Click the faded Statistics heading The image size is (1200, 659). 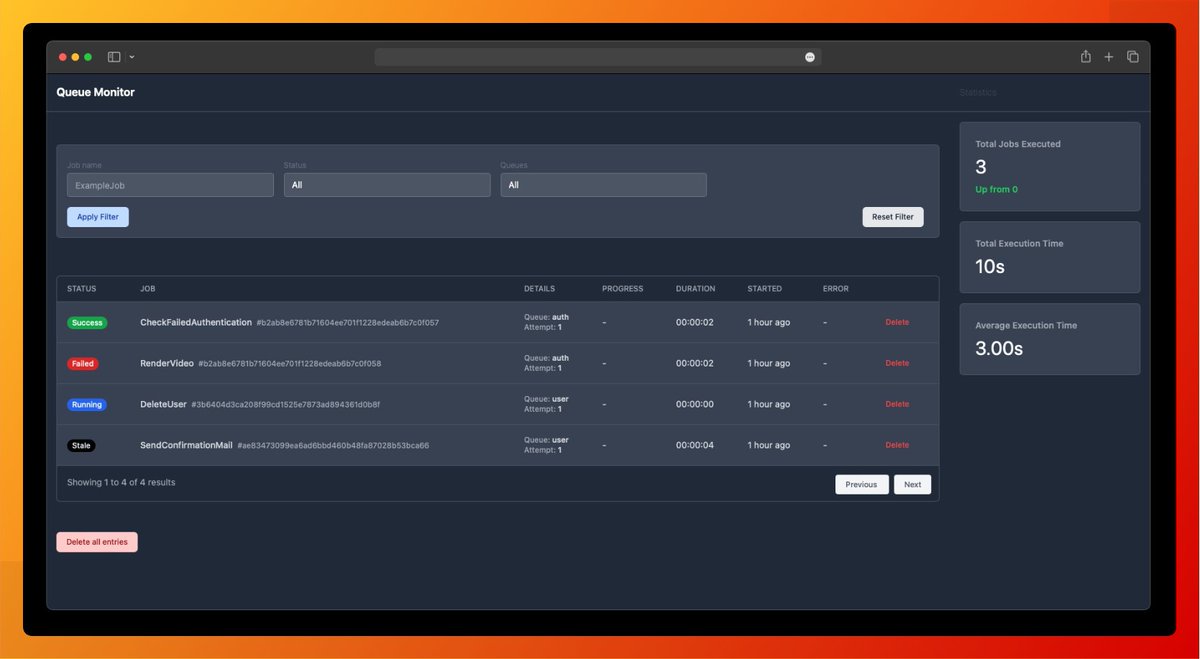978,92
